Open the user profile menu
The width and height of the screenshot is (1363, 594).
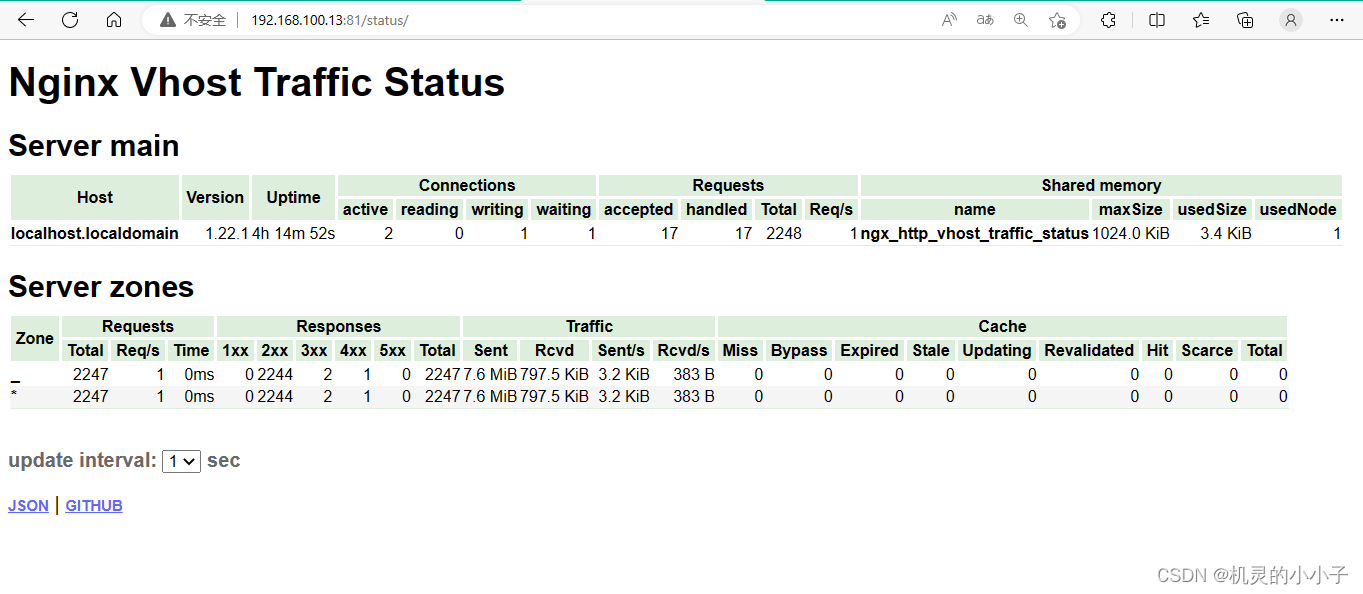tap(1291, 20)
